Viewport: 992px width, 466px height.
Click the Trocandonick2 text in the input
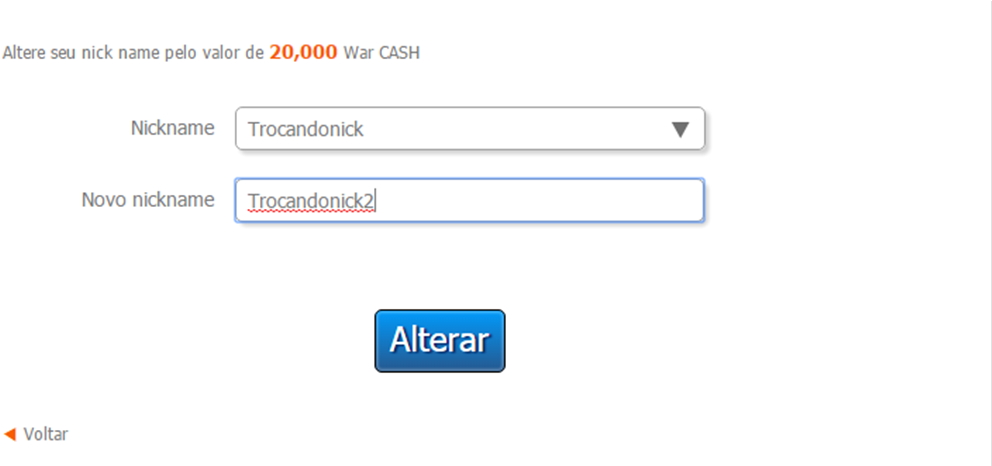(311, 201)
